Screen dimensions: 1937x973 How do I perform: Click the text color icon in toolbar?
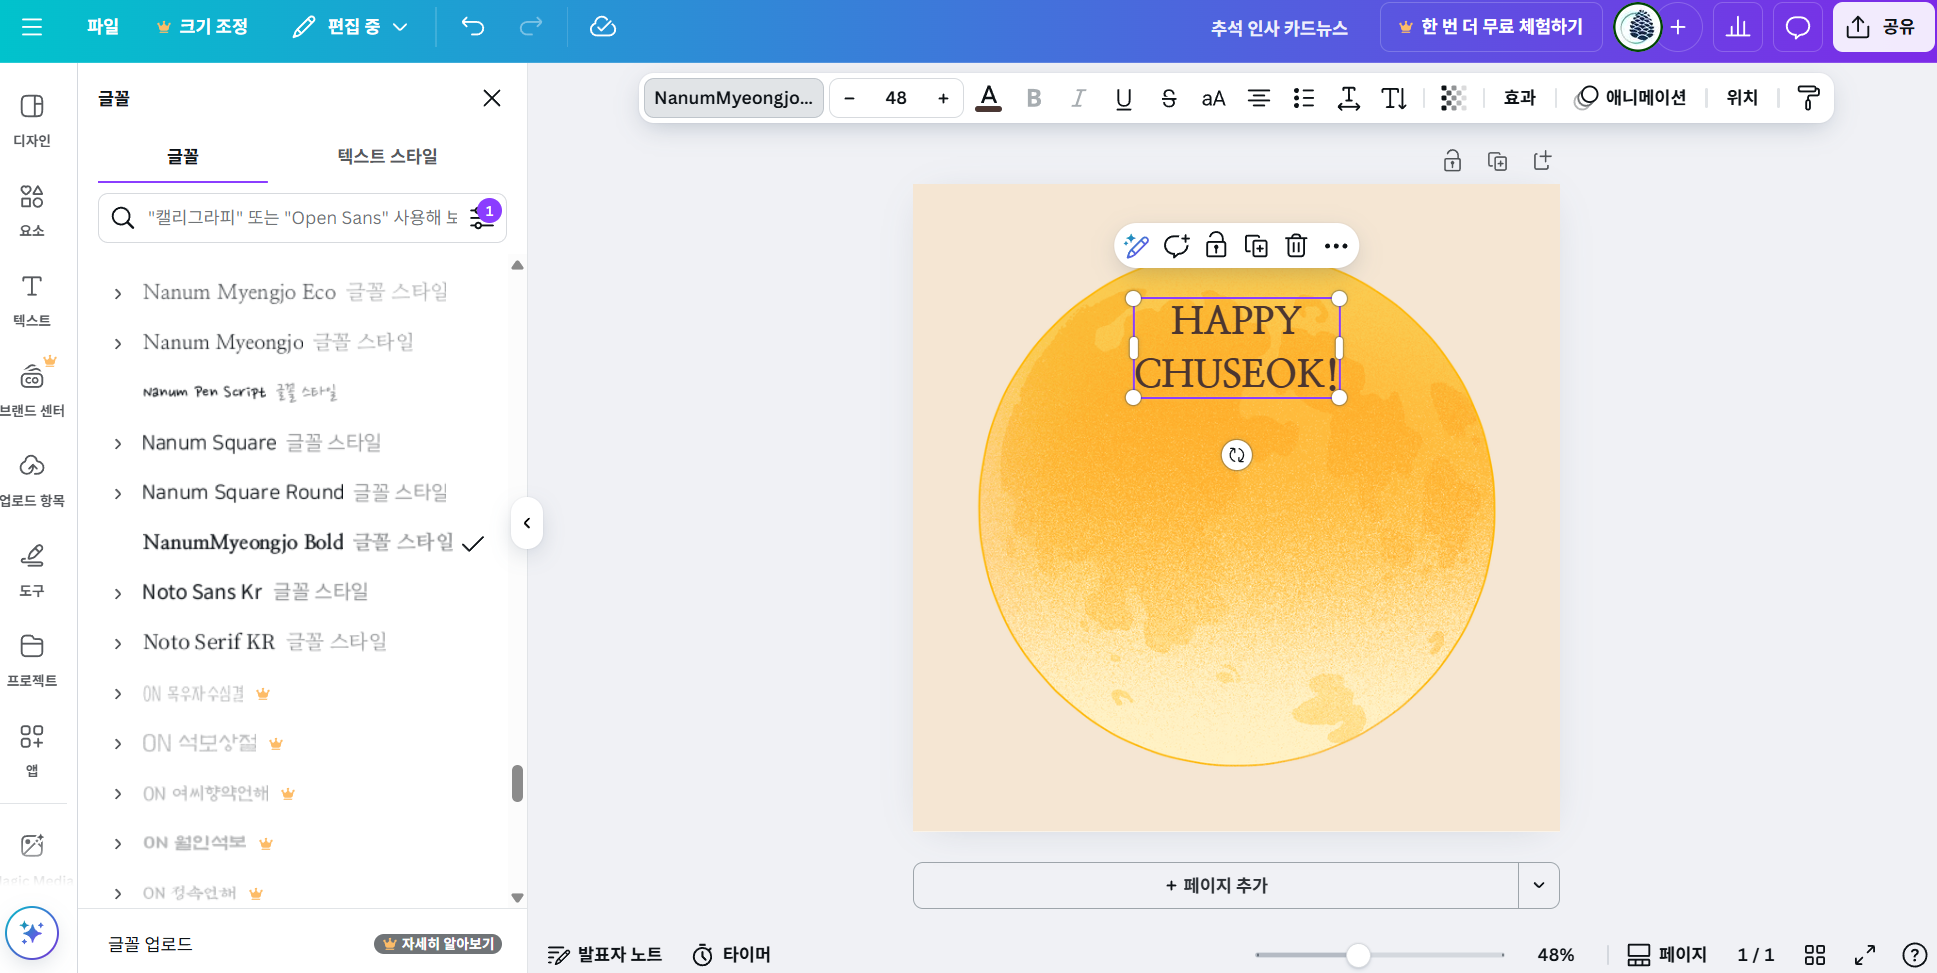[x=988, y=98]
